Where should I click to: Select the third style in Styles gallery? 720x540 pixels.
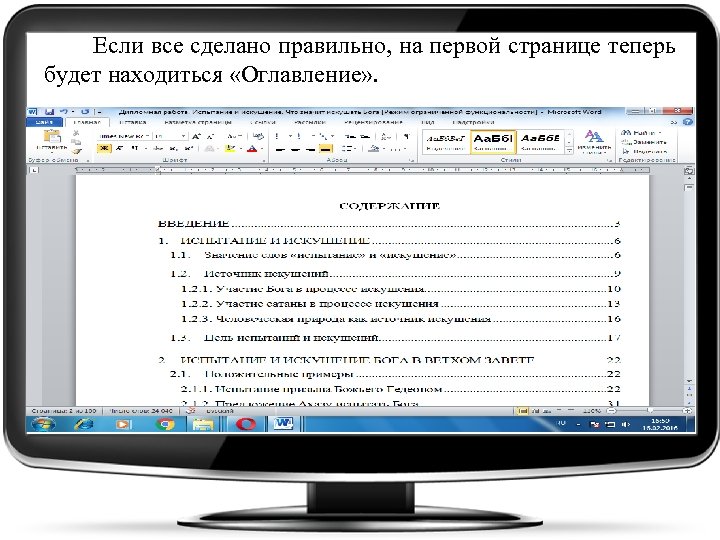tap(540, 142)
